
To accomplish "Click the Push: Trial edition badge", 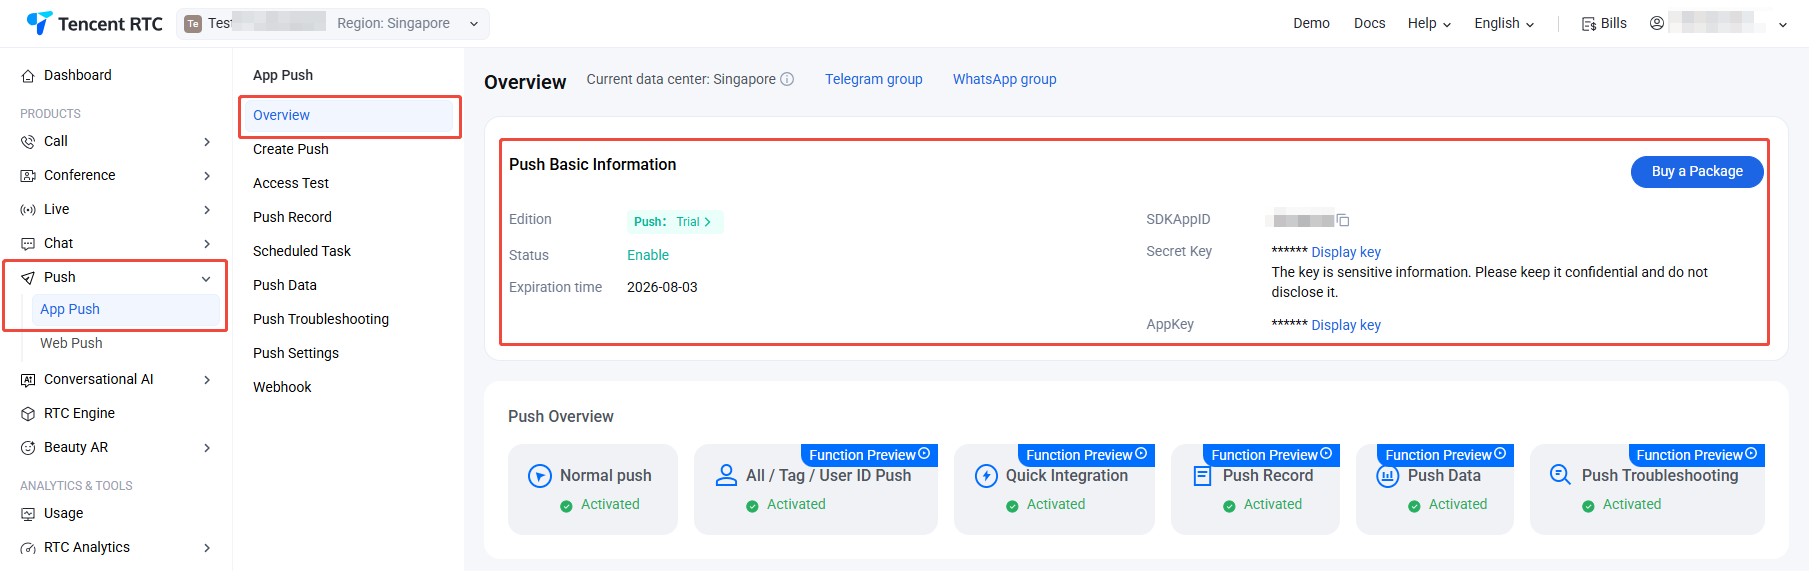I will pyautogui.click(x=674, y=222).
